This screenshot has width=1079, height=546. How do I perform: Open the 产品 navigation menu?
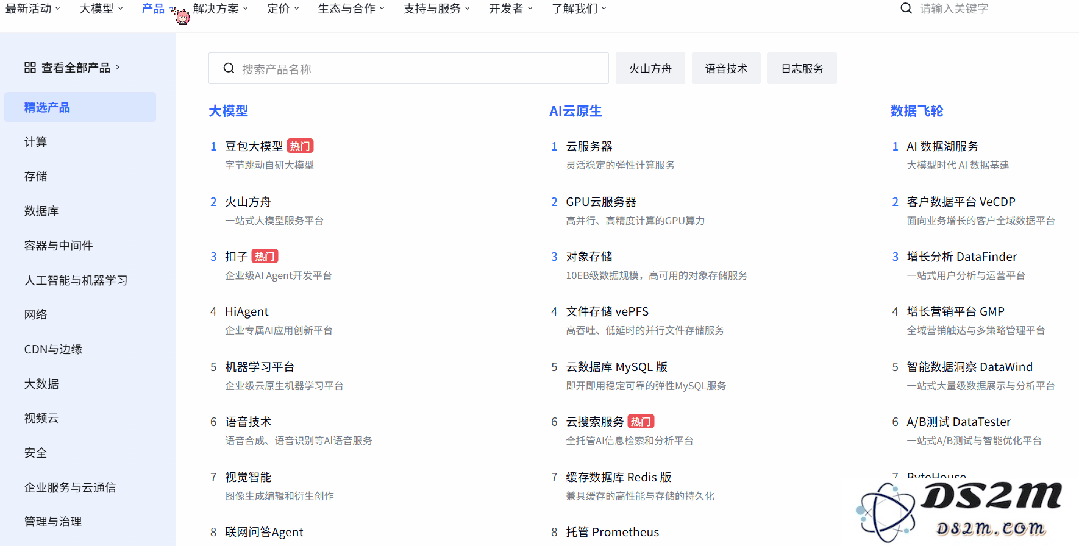158,9
